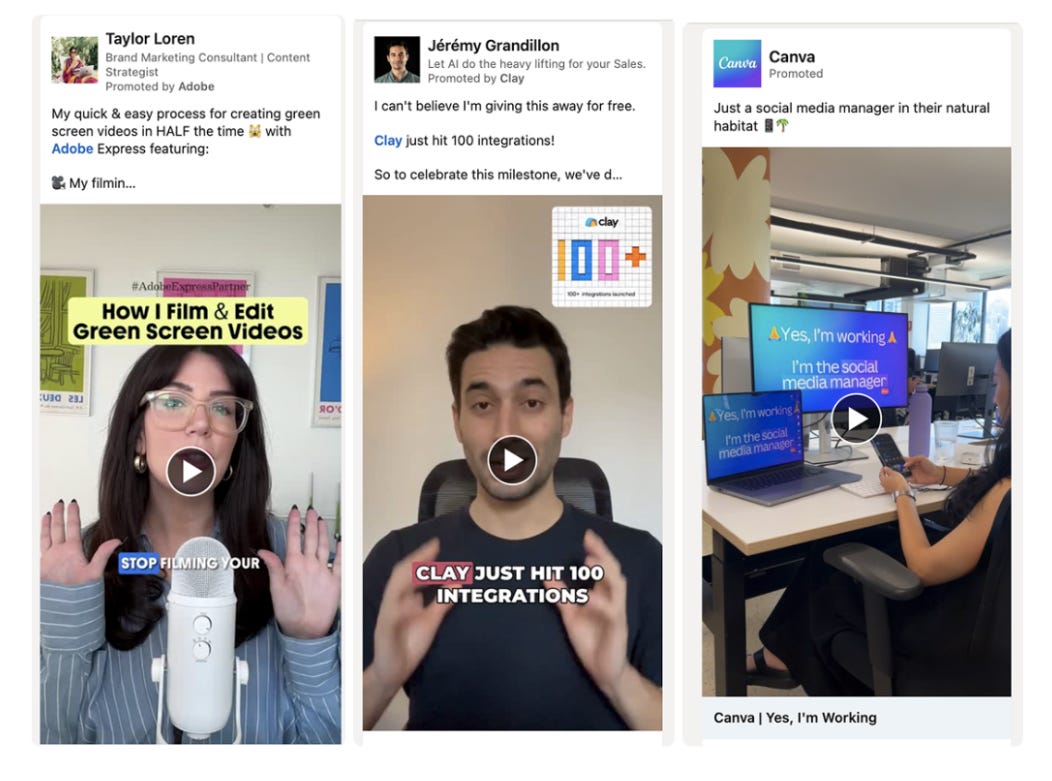Click the 'STOP FILMING YOUR' video caption

click(x=189, y=563)
